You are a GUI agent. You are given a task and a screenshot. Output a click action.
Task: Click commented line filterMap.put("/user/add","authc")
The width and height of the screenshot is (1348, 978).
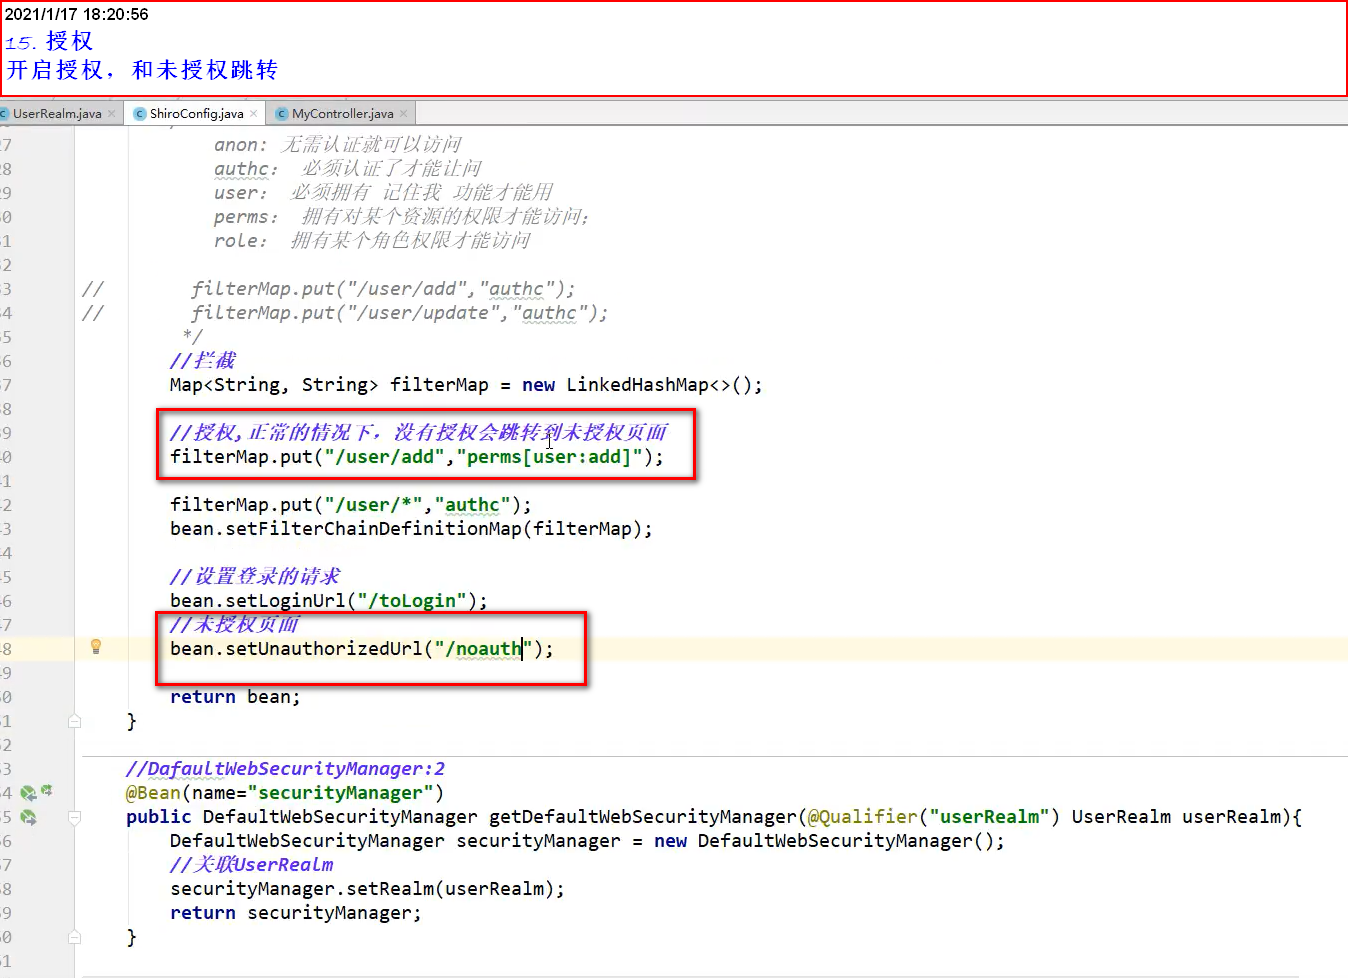(x=383, y=289)
